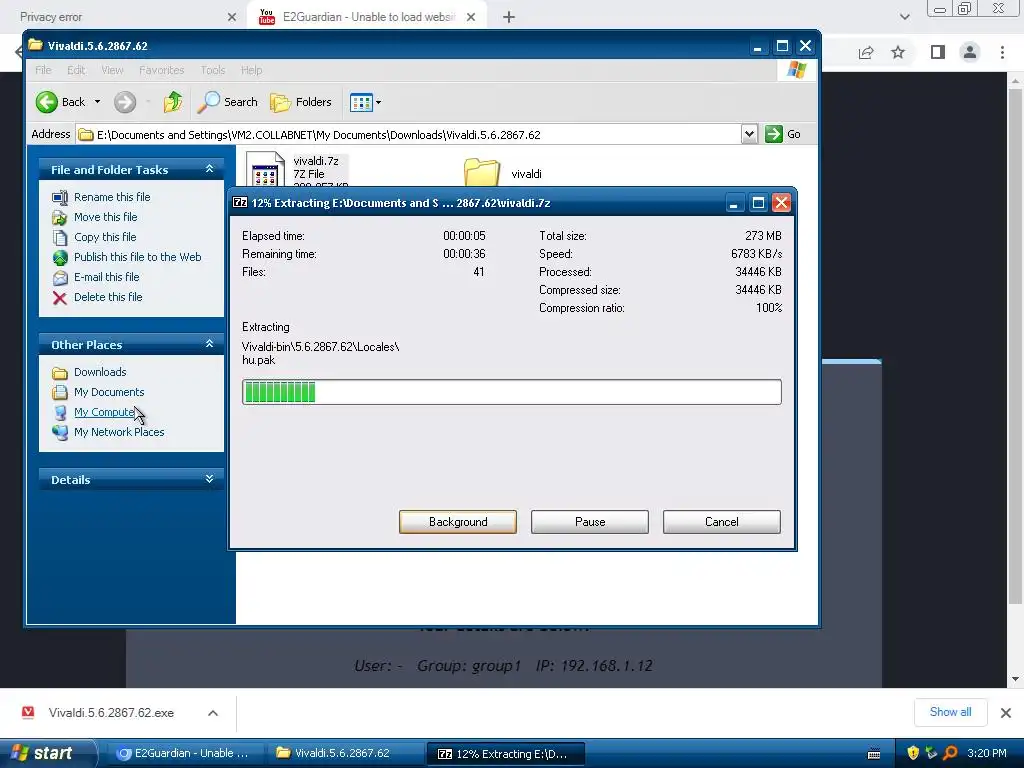Click the green Go arrow button
This screenshot has width=1024, height=768.
click(x=774, y=134)
